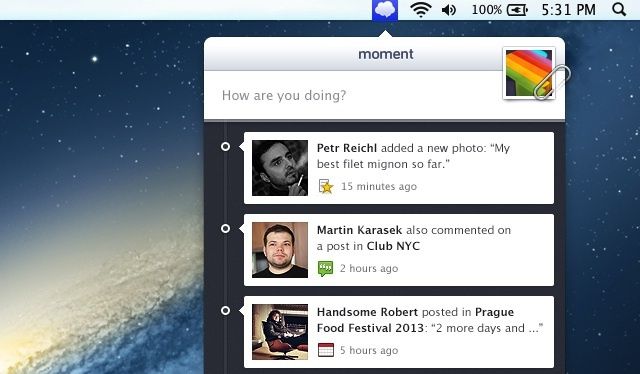Click the Petr Reichl name link
This screenshot has height=374, width=640.
click(x=347, y=148)
